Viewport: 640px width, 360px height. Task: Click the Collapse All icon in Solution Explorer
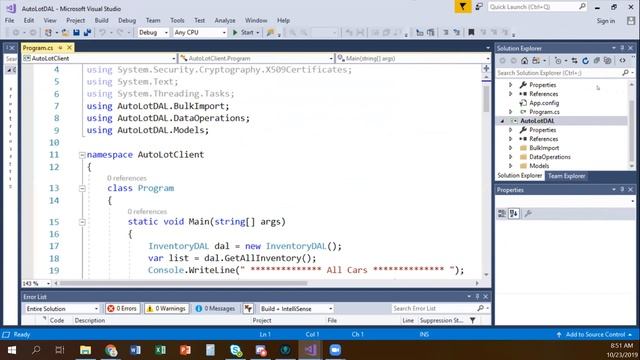597,60
